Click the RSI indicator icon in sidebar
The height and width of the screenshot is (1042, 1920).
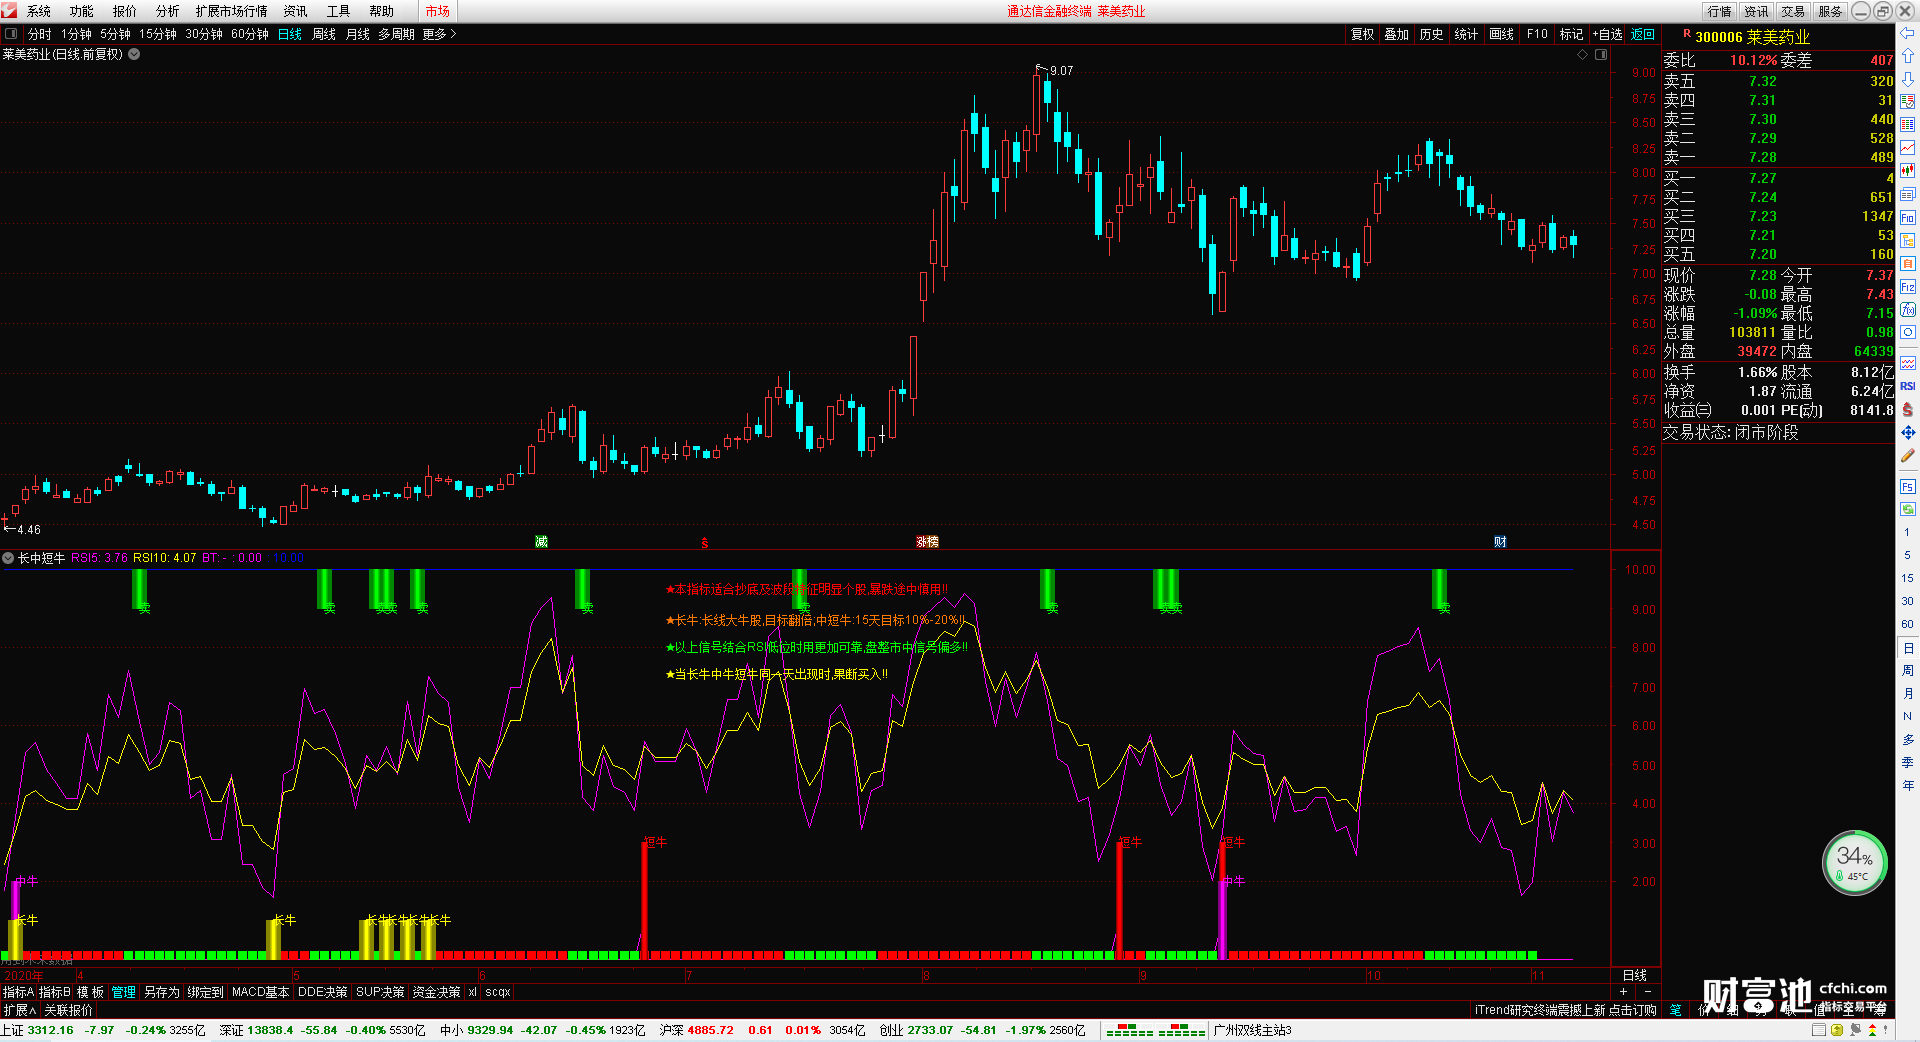click(1908, 386)
